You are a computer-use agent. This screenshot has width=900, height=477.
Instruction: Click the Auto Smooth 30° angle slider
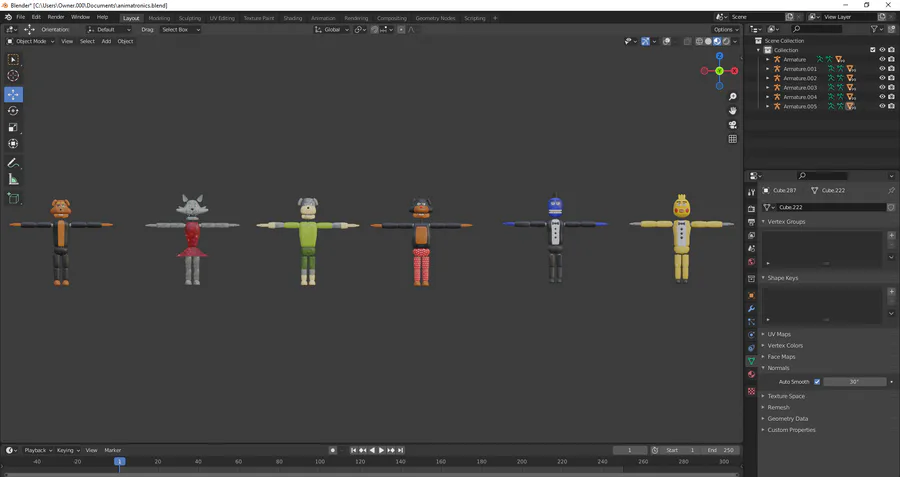855,382
